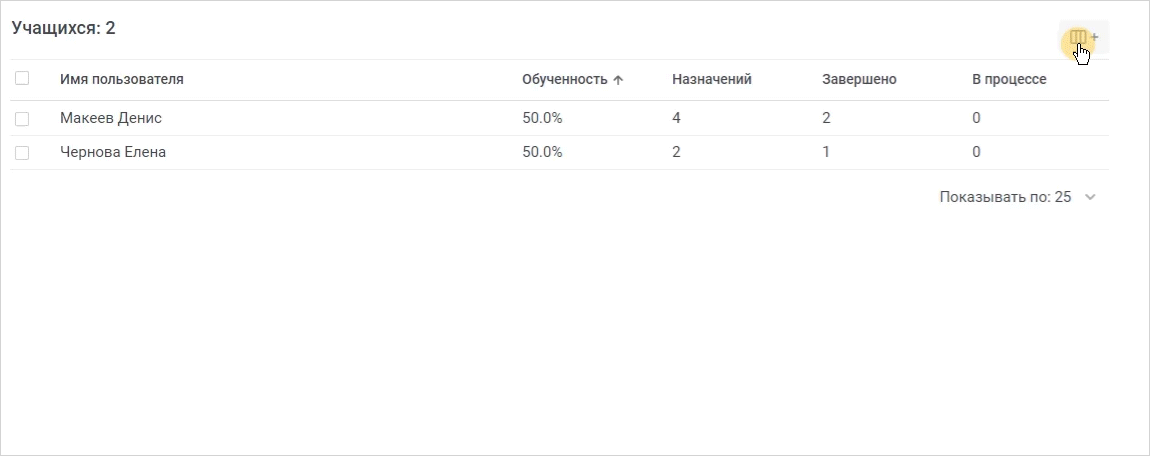Click the chevron beside rows-per-page 25

1090,197
